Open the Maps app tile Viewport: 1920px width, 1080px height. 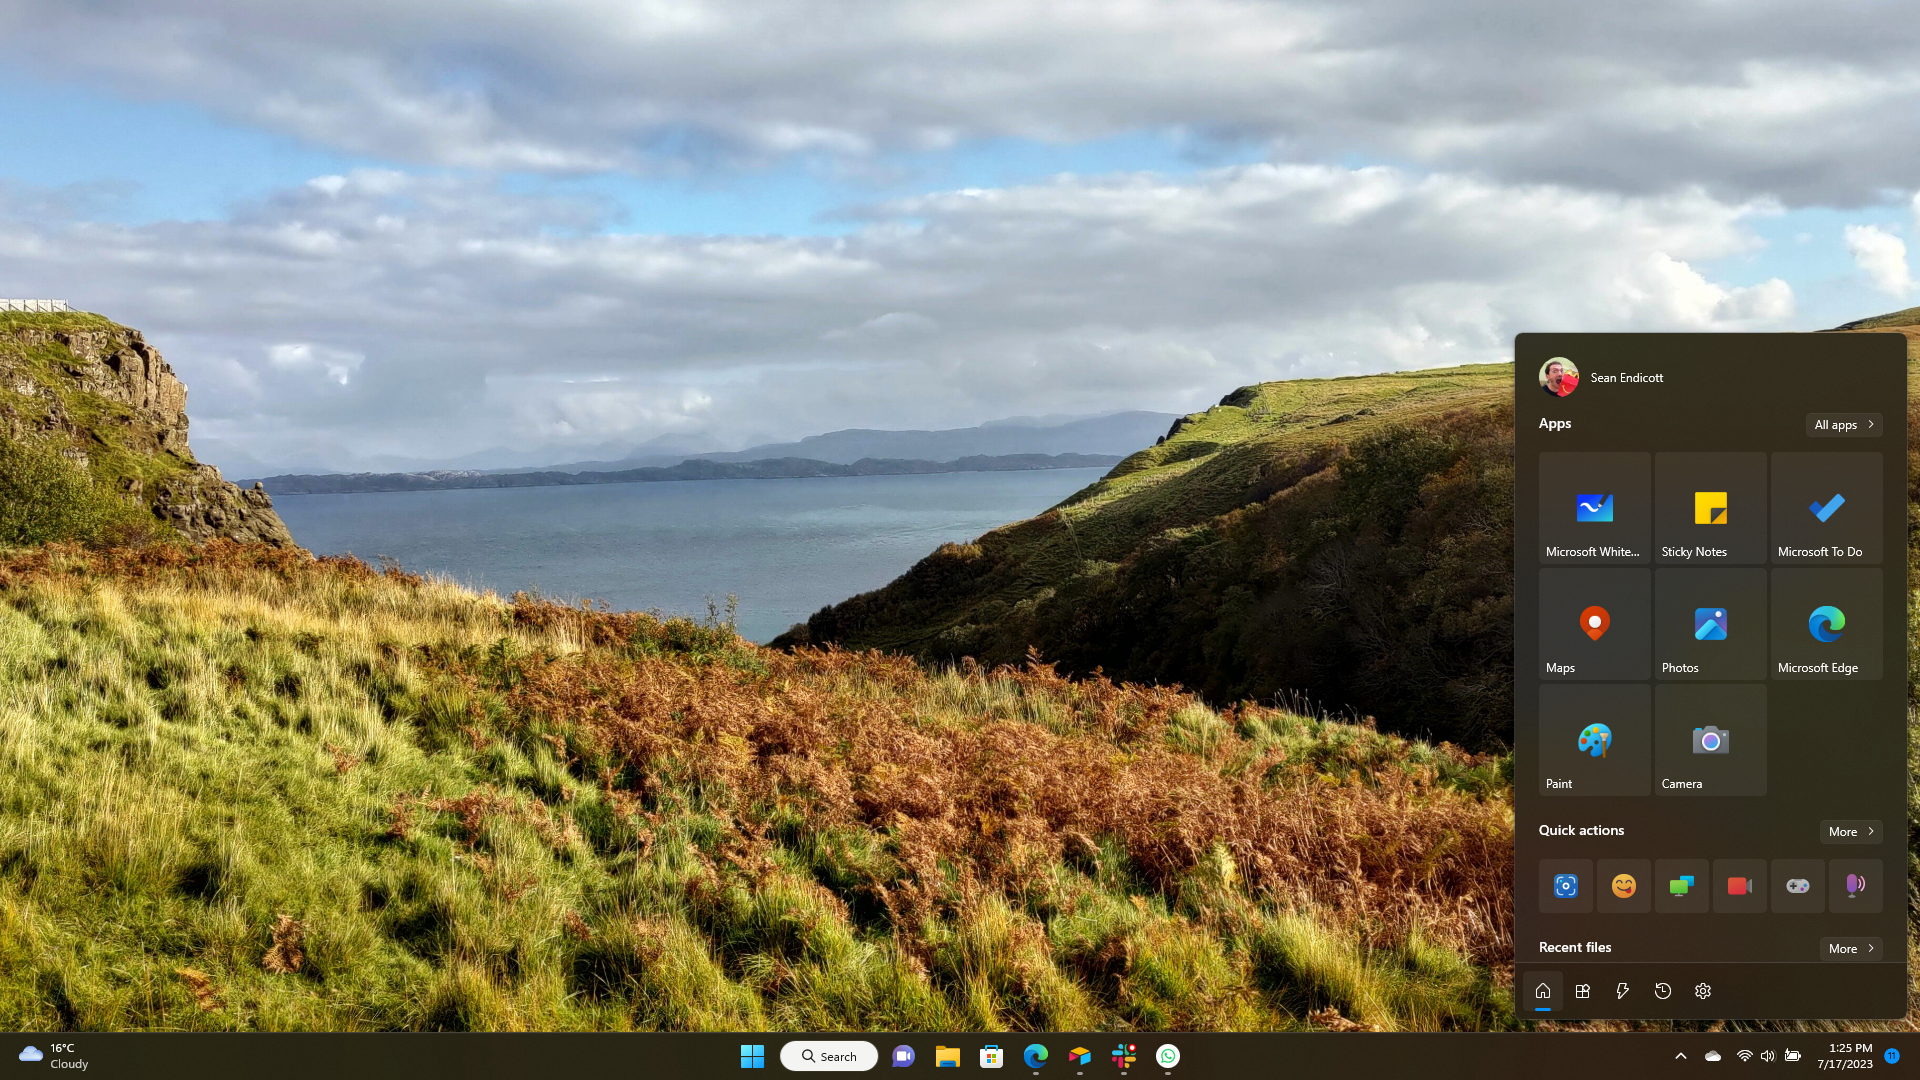coord(1594,624)
